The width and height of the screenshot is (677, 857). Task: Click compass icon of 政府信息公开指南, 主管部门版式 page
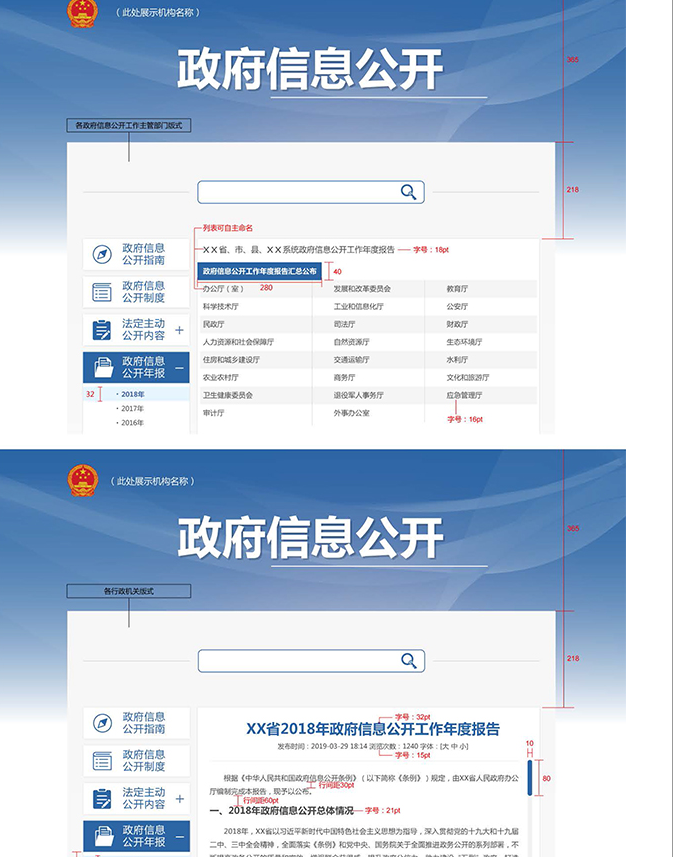[x=102, y=254]
